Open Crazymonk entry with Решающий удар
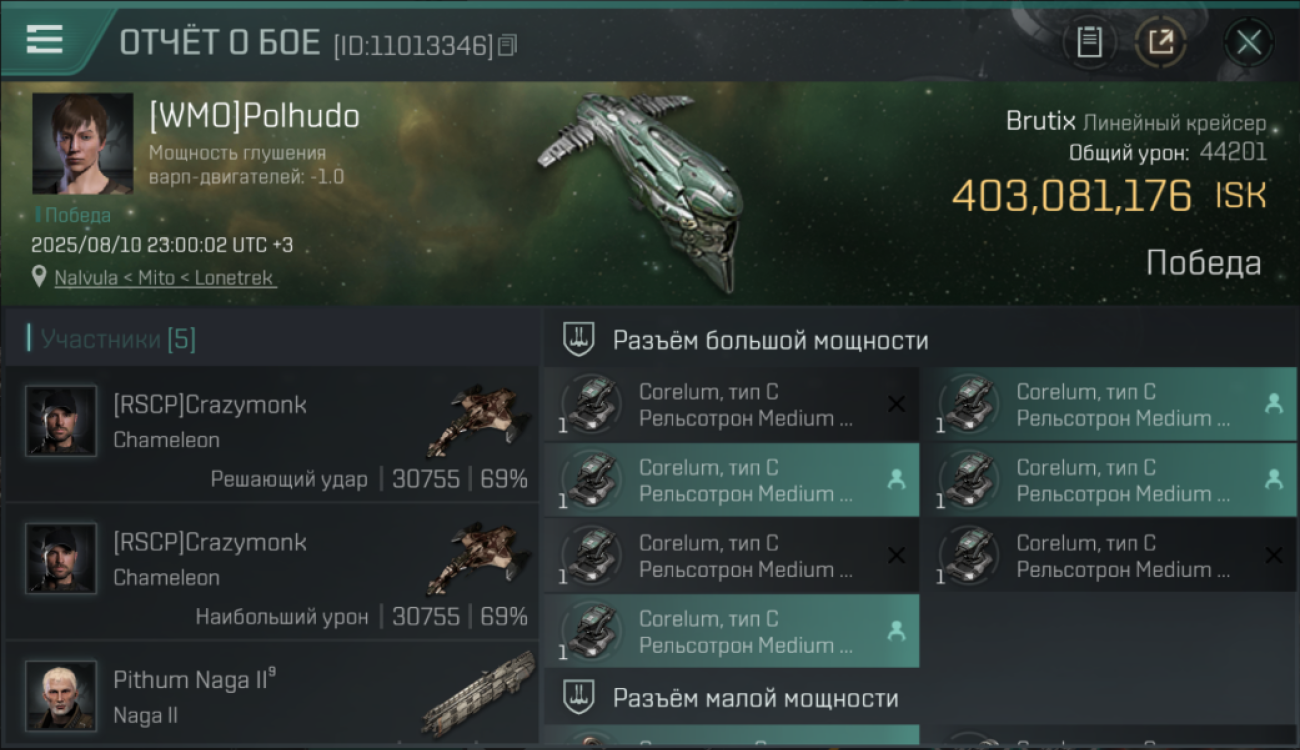1300x750 pixels. 272,435
